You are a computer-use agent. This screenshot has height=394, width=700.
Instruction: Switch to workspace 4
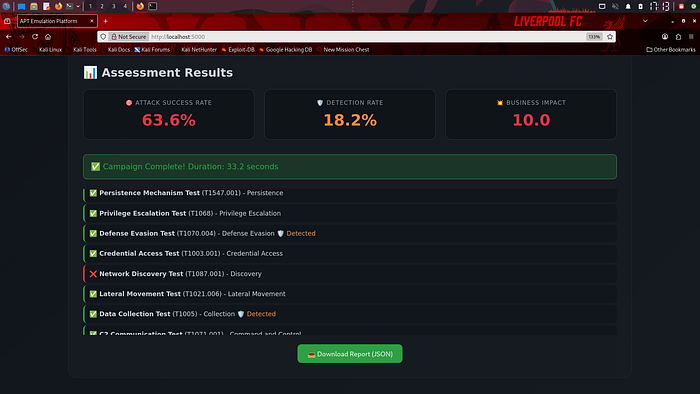click(x=125, y=6)
